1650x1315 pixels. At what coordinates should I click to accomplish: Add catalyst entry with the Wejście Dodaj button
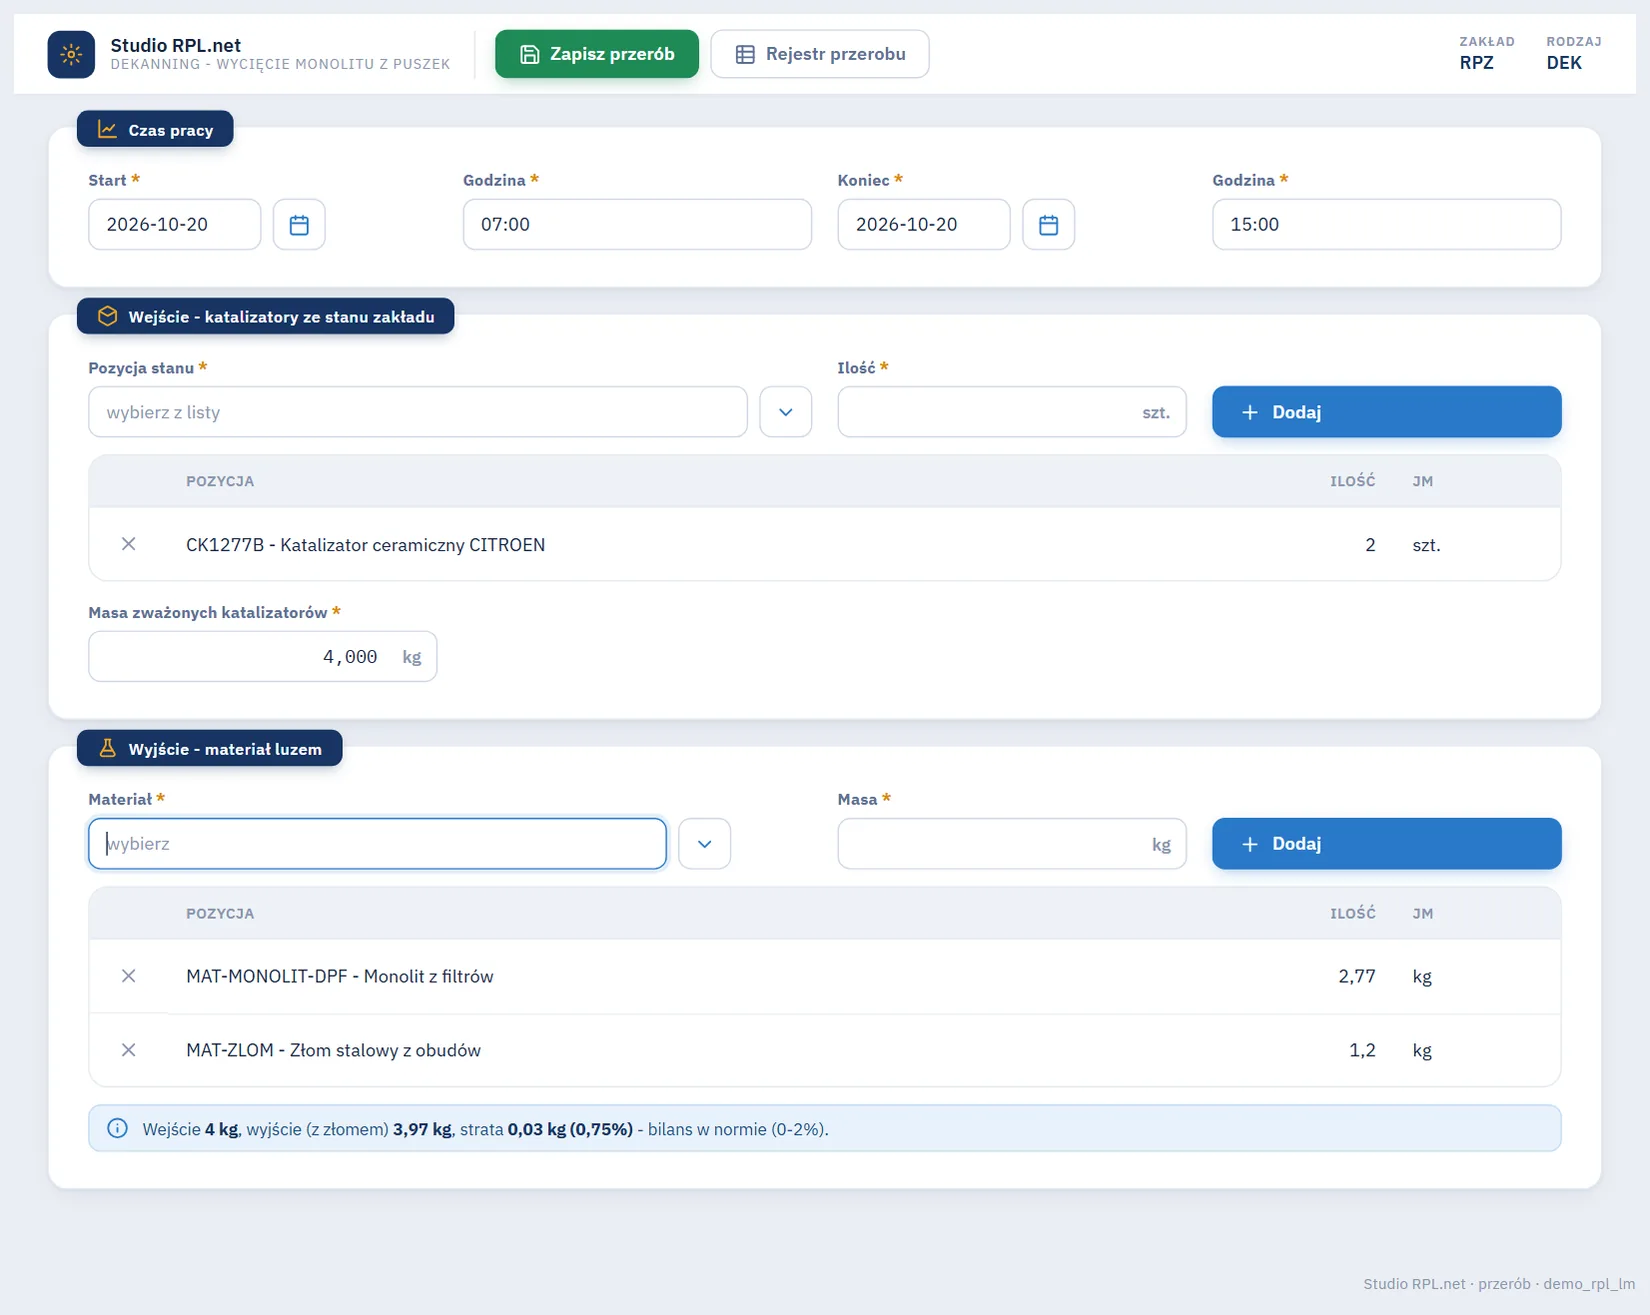point(1386,412)
